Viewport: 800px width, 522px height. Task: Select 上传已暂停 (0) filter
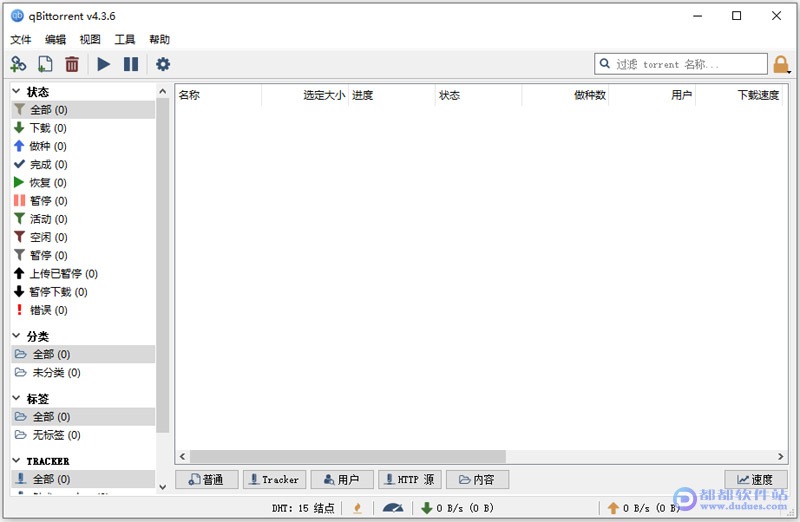point(83,274)
